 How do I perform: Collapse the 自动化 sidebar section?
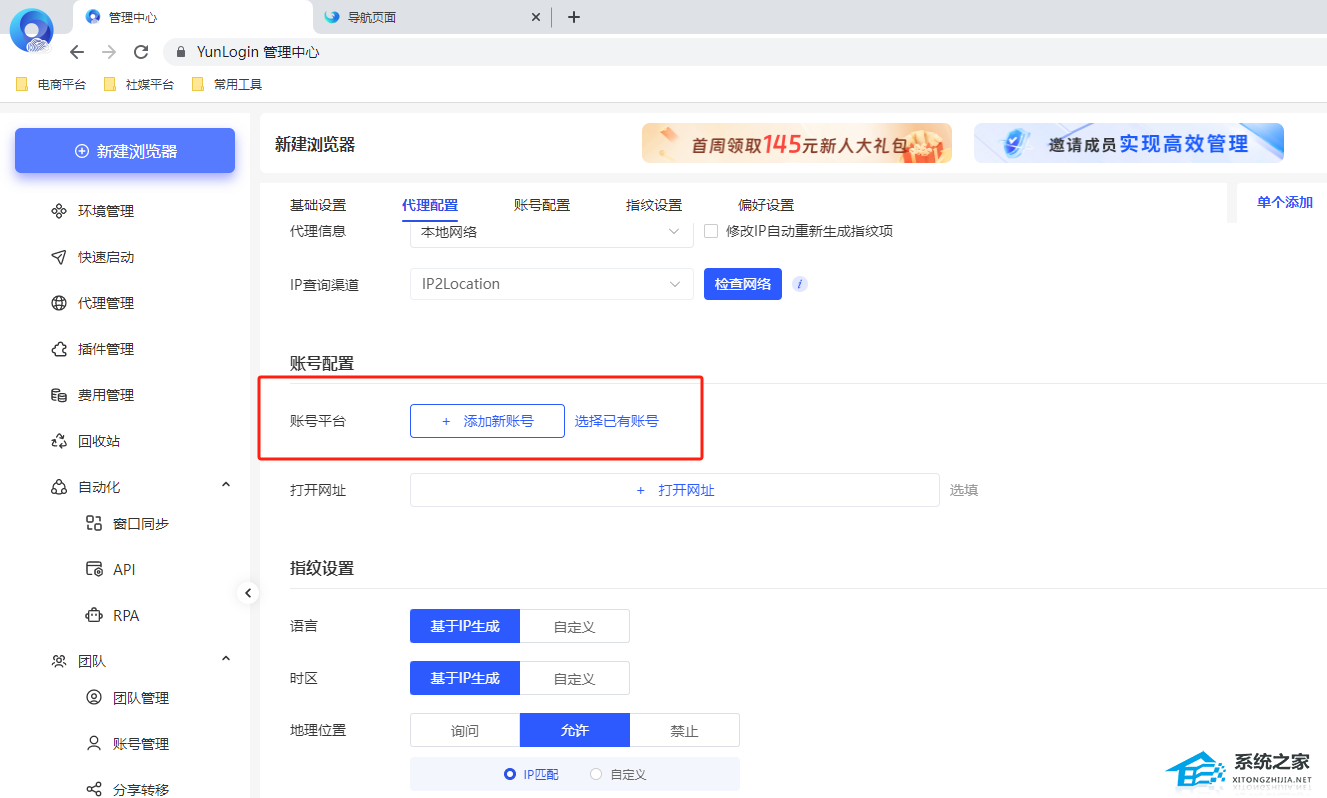pos(226,486)
